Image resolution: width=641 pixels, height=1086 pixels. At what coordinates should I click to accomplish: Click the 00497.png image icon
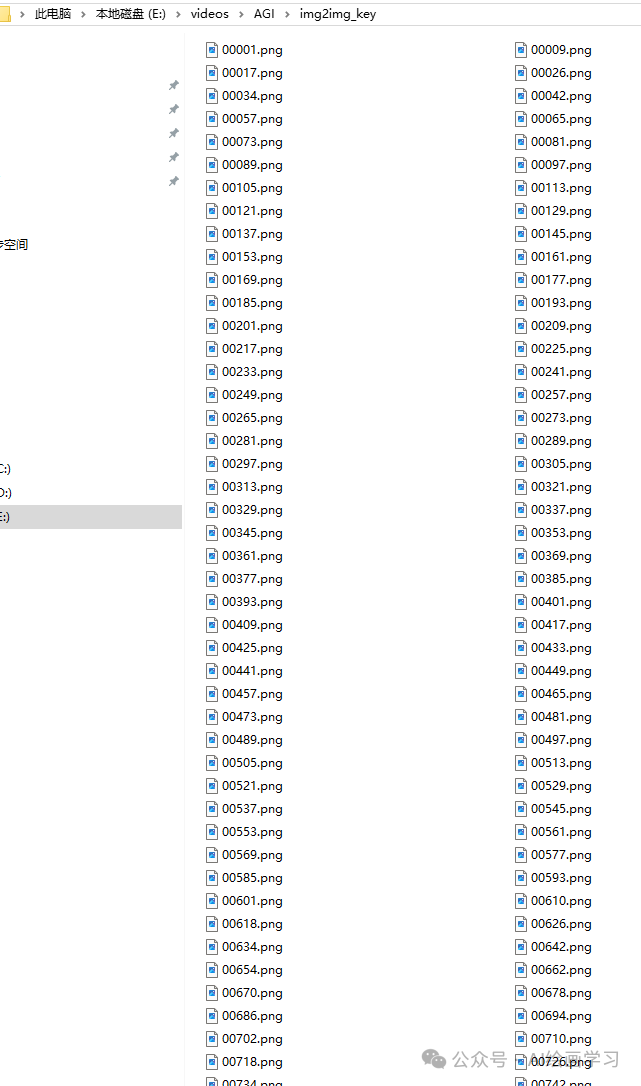pos(521,740)
